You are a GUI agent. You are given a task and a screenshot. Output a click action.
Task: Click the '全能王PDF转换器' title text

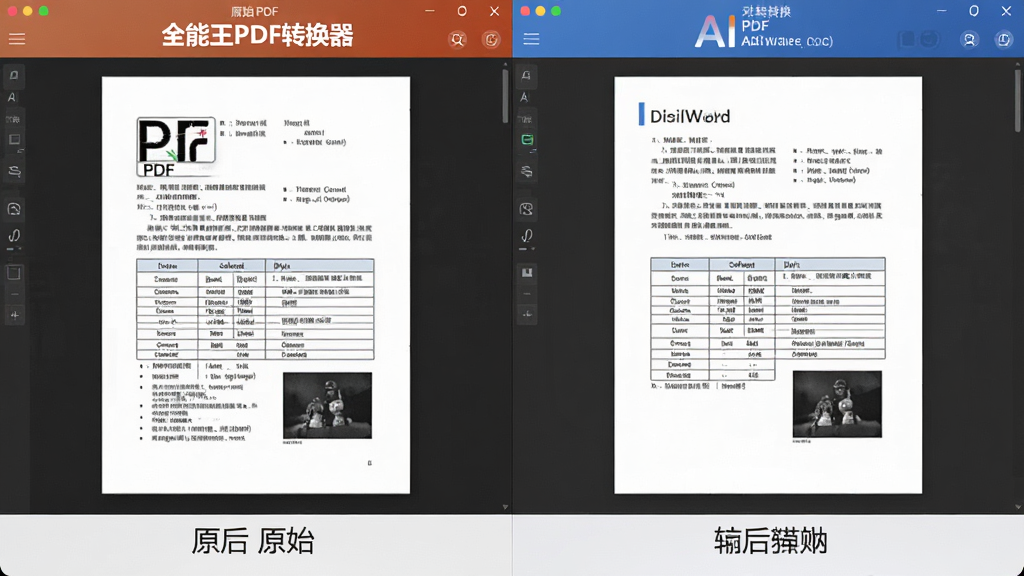pos(257,36)
